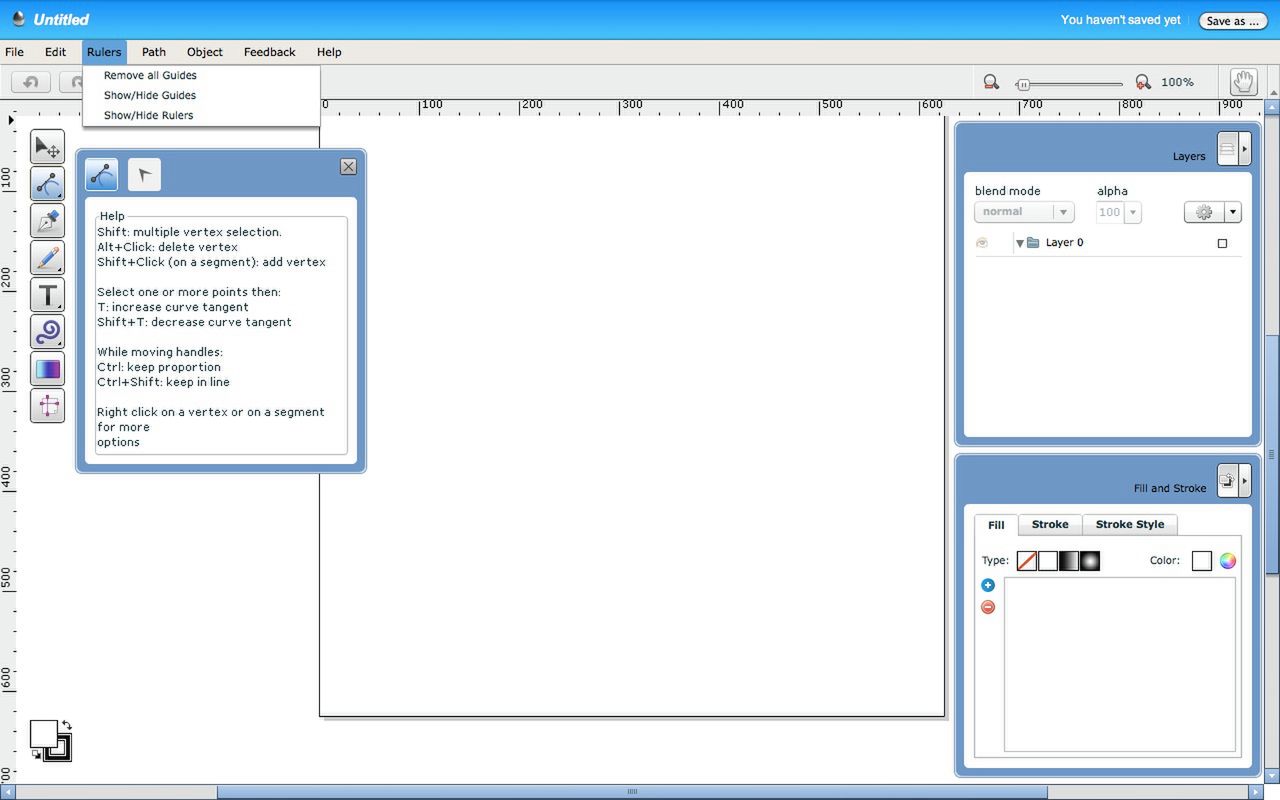The width and height of the screenshot is (1280, 800).
Task: Set fill type to radial gradient
Action: 1089,561
